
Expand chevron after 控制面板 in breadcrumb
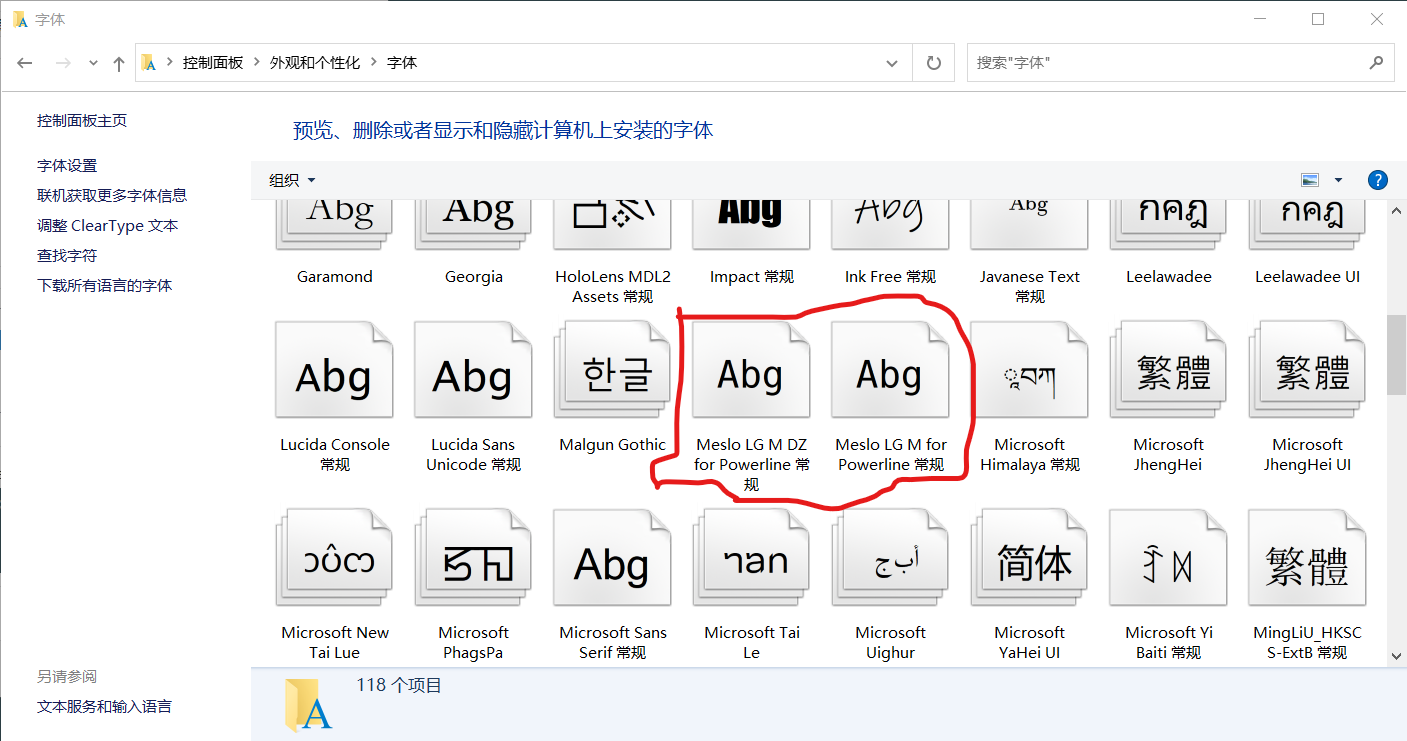257,63
